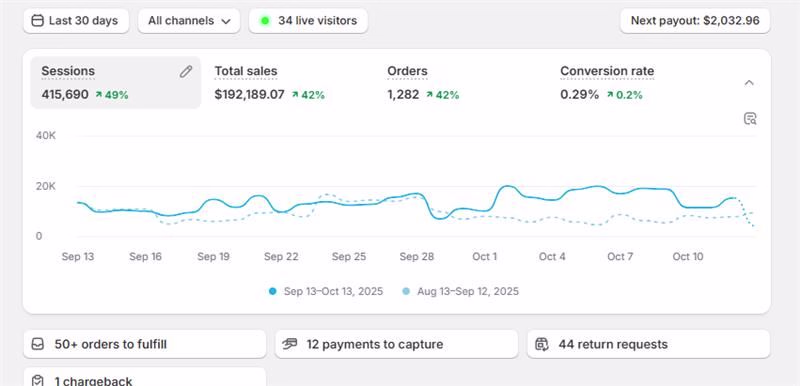Viewport: 800px width, 386px height.
Task: Click the inbox icon on orders to fulfill
Action: coord(38,344)
